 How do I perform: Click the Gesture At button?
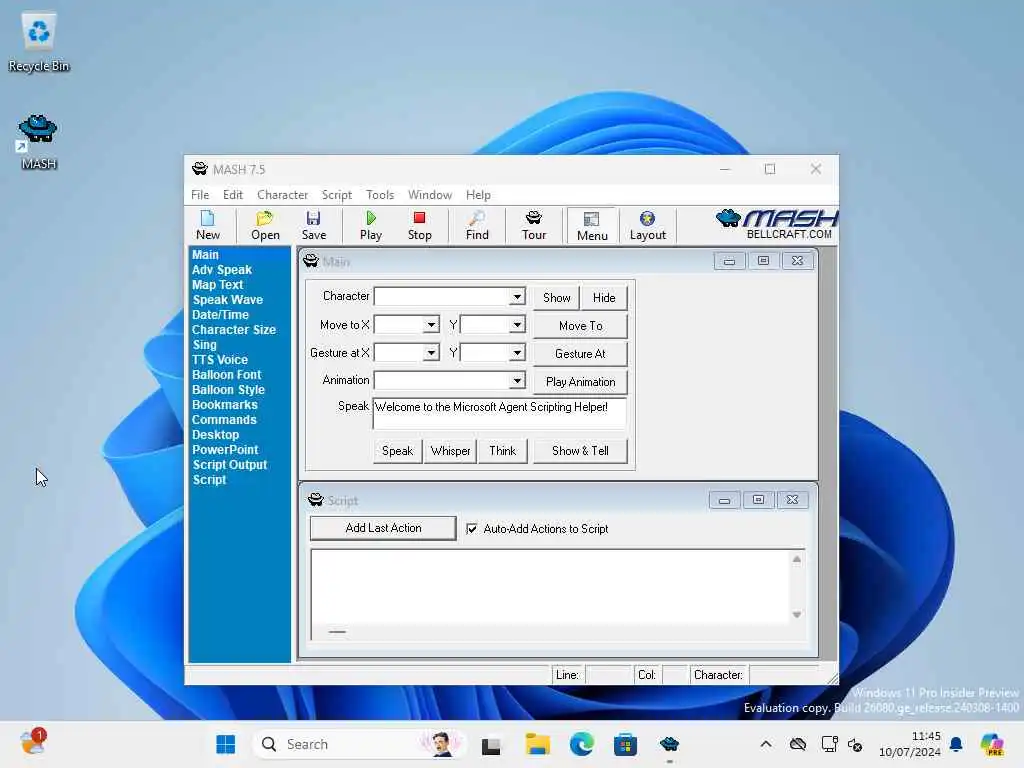coord(580,354)
